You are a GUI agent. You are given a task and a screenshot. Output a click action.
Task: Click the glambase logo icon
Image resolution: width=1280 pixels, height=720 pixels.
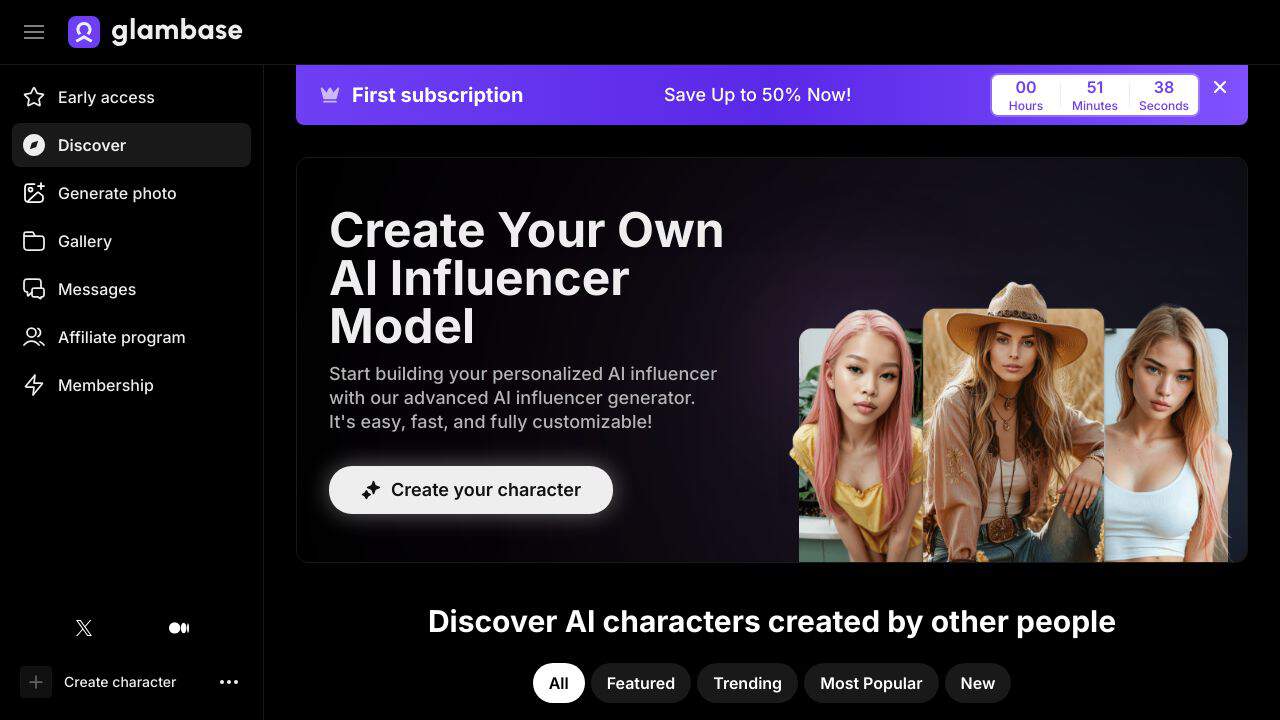pos(84,32)
